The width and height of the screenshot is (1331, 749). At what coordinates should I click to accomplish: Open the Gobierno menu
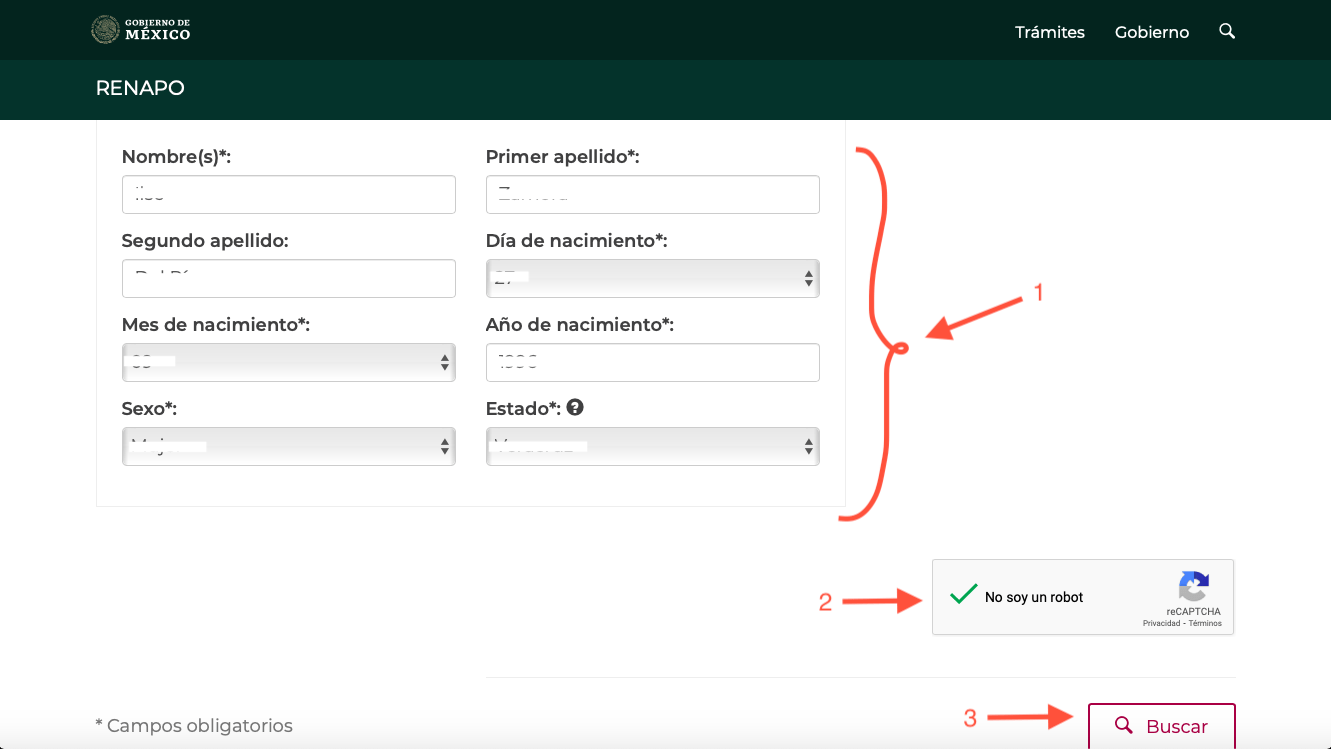pos(1151,32)
